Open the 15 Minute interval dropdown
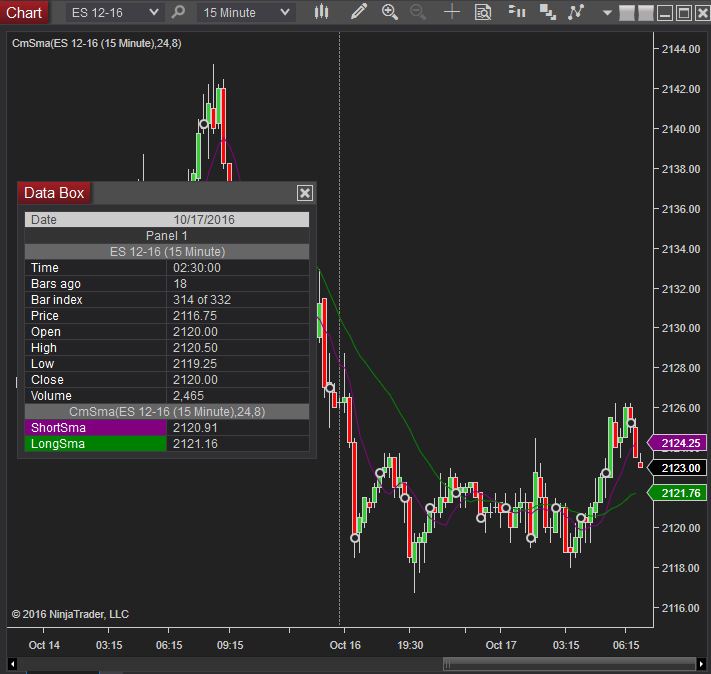This screenshot has height=674, width=711. pos(245,13)
